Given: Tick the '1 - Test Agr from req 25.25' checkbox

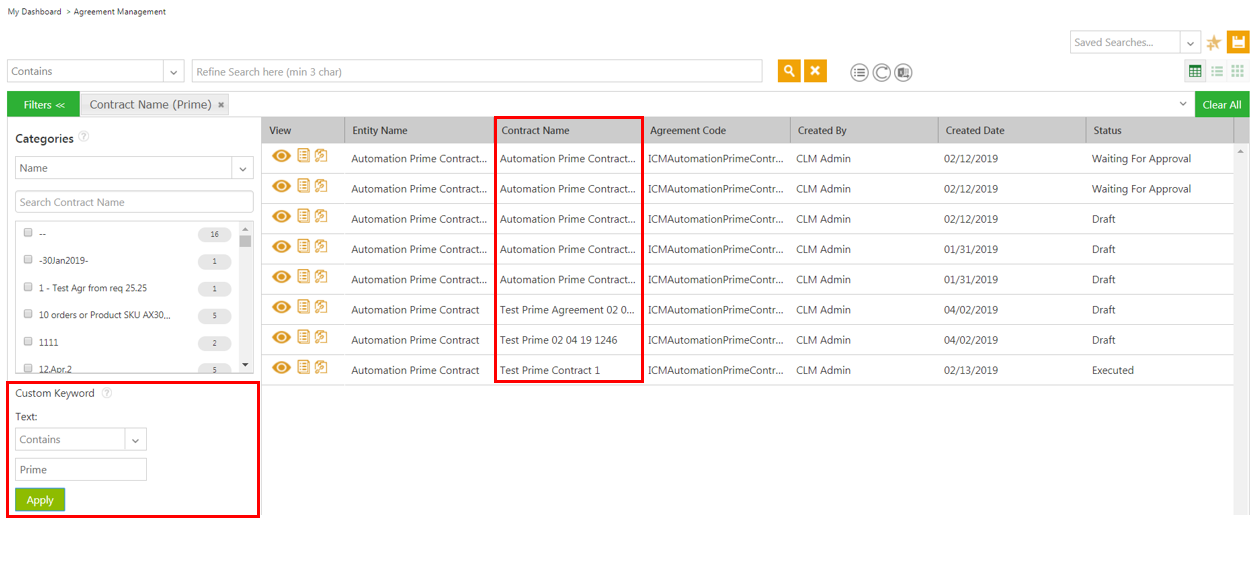Looking at the screenshot, I should (28, 287).
